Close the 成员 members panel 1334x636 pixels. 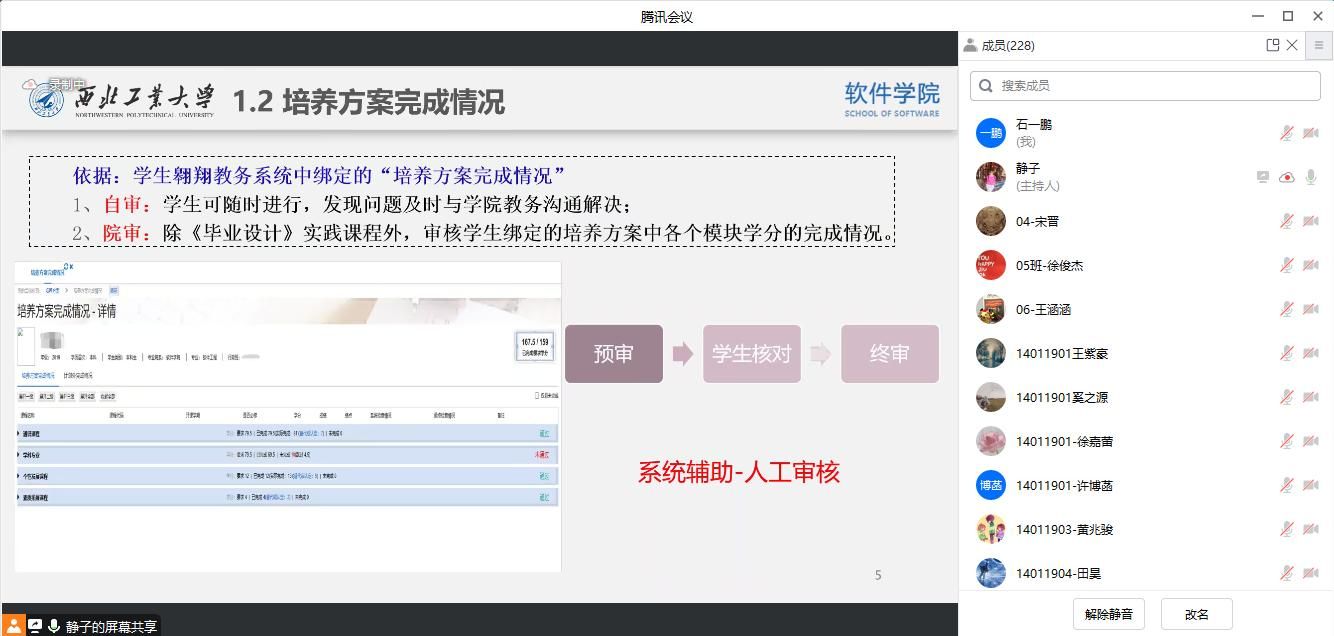pos(1292,45)
